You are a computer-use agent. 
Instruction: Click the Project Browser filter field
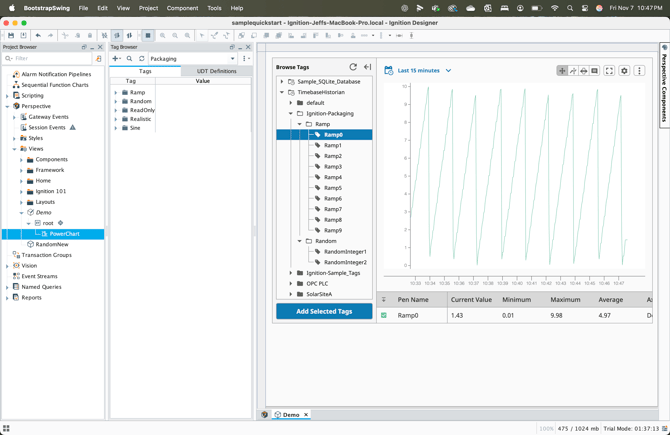(50, 59)
